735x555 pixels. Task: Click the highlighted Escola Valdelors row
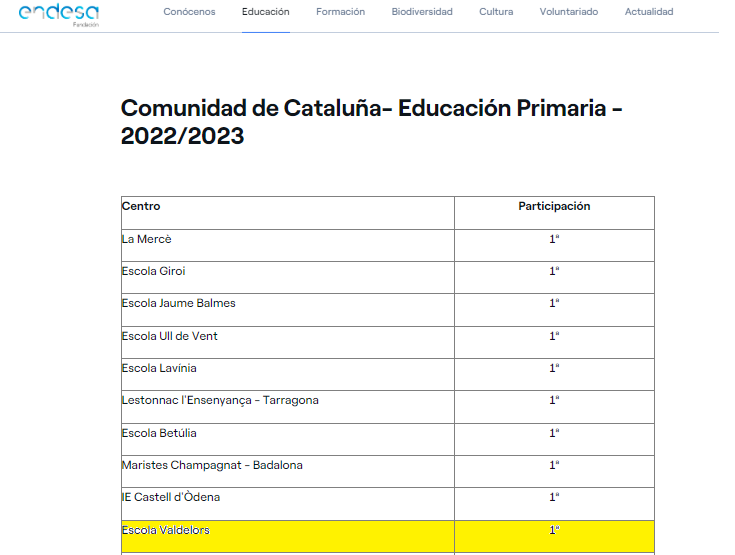(165, 530)
